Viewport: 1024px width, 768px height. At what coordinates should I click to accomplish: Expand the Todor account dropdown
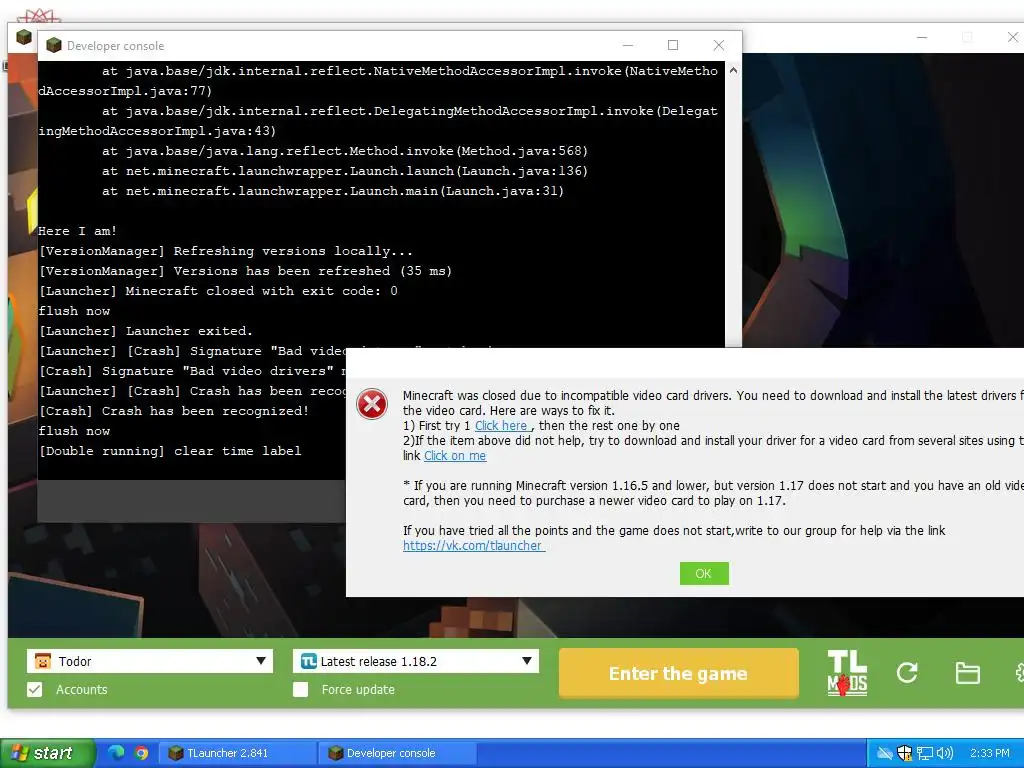click(261, 661)
